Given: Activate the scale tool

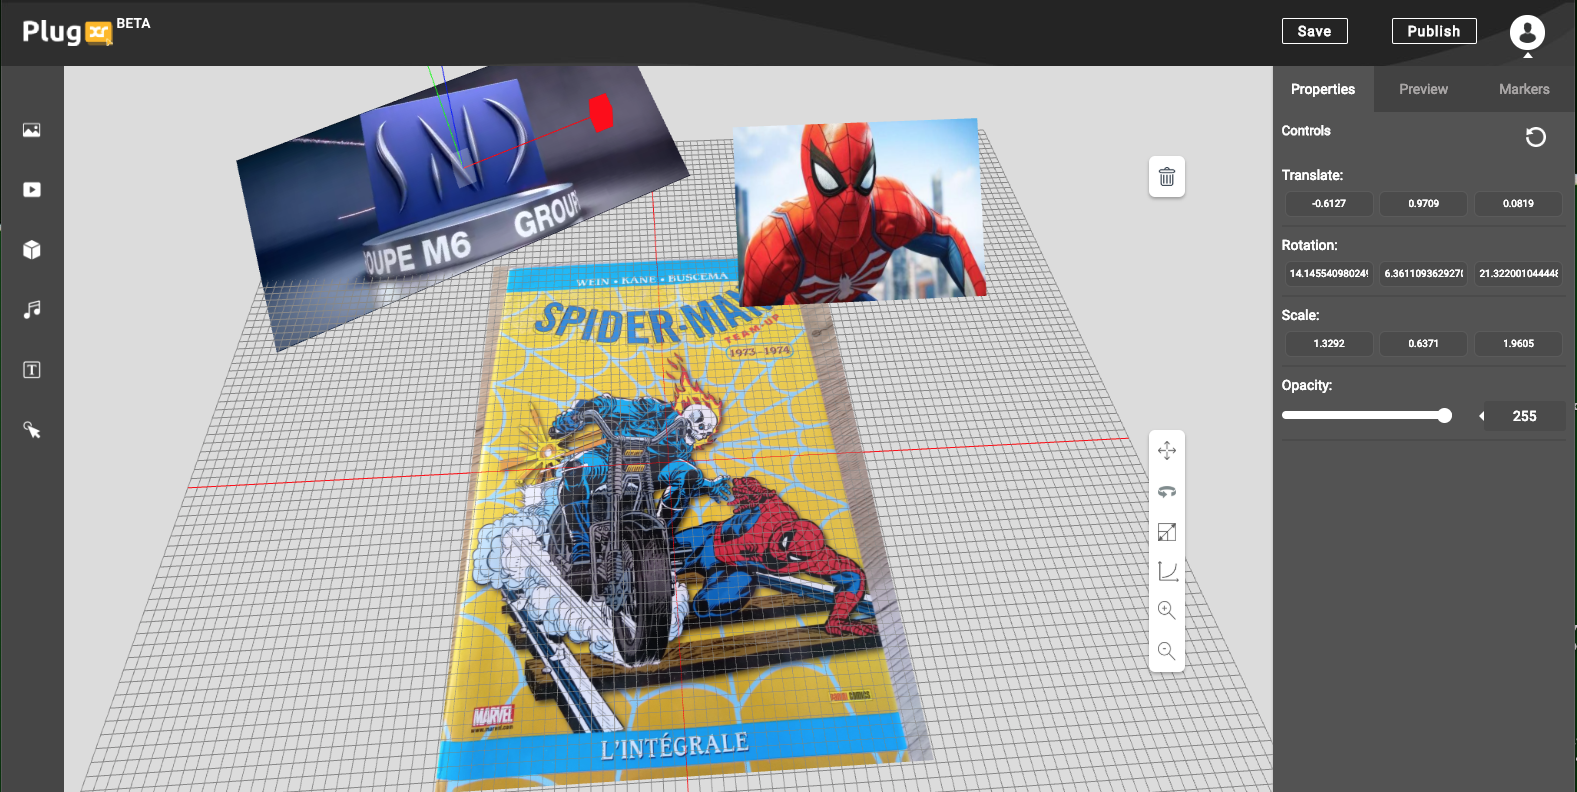Looking at the screenshot, I should (x=1167, y=532).
